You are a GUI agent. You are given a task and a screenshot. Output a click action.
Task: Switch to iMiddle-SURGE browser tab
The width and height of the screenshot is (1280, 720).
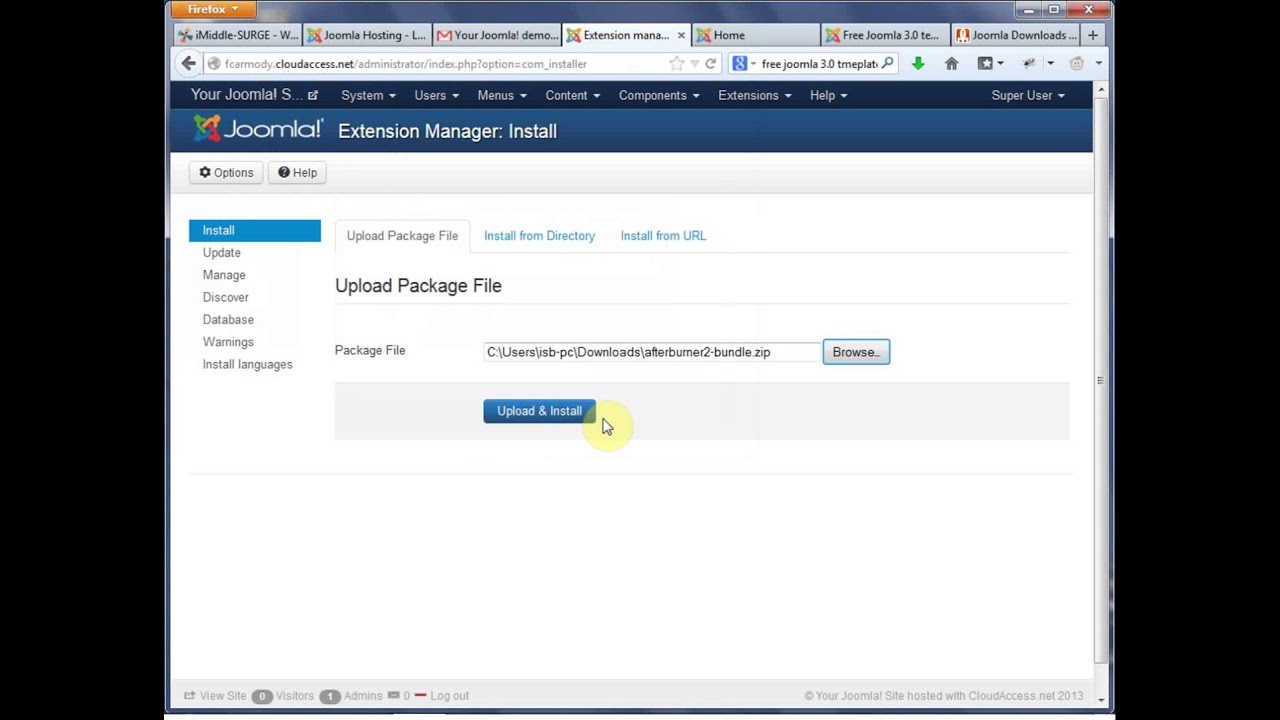coord(237,35)
